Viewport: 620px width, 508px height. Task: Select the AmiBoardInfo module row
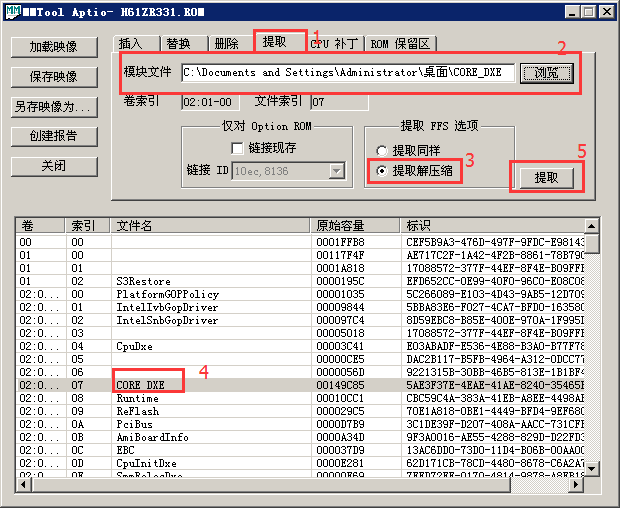coord(301,438)
